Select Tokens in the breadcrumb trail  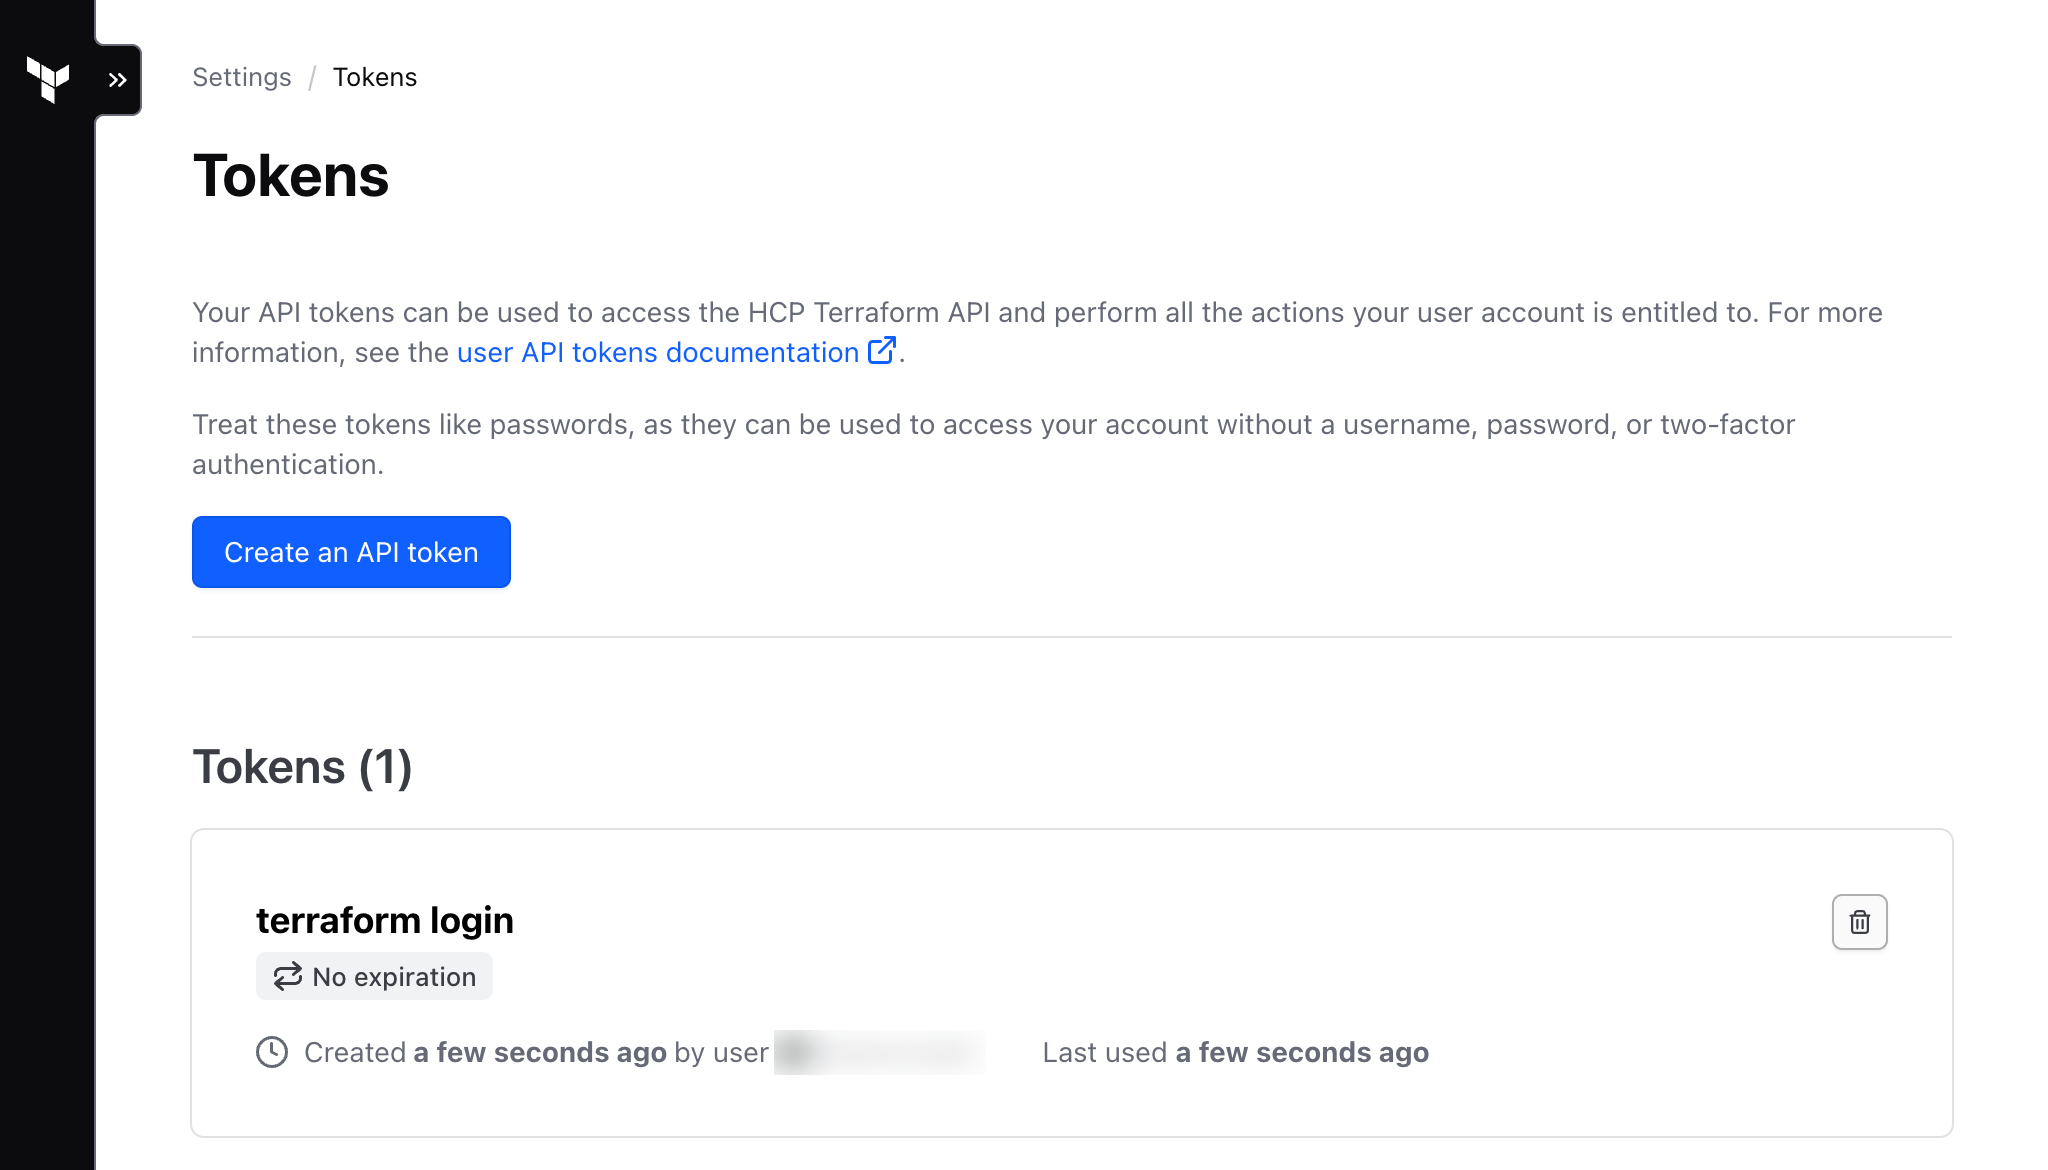click(375, 77)
